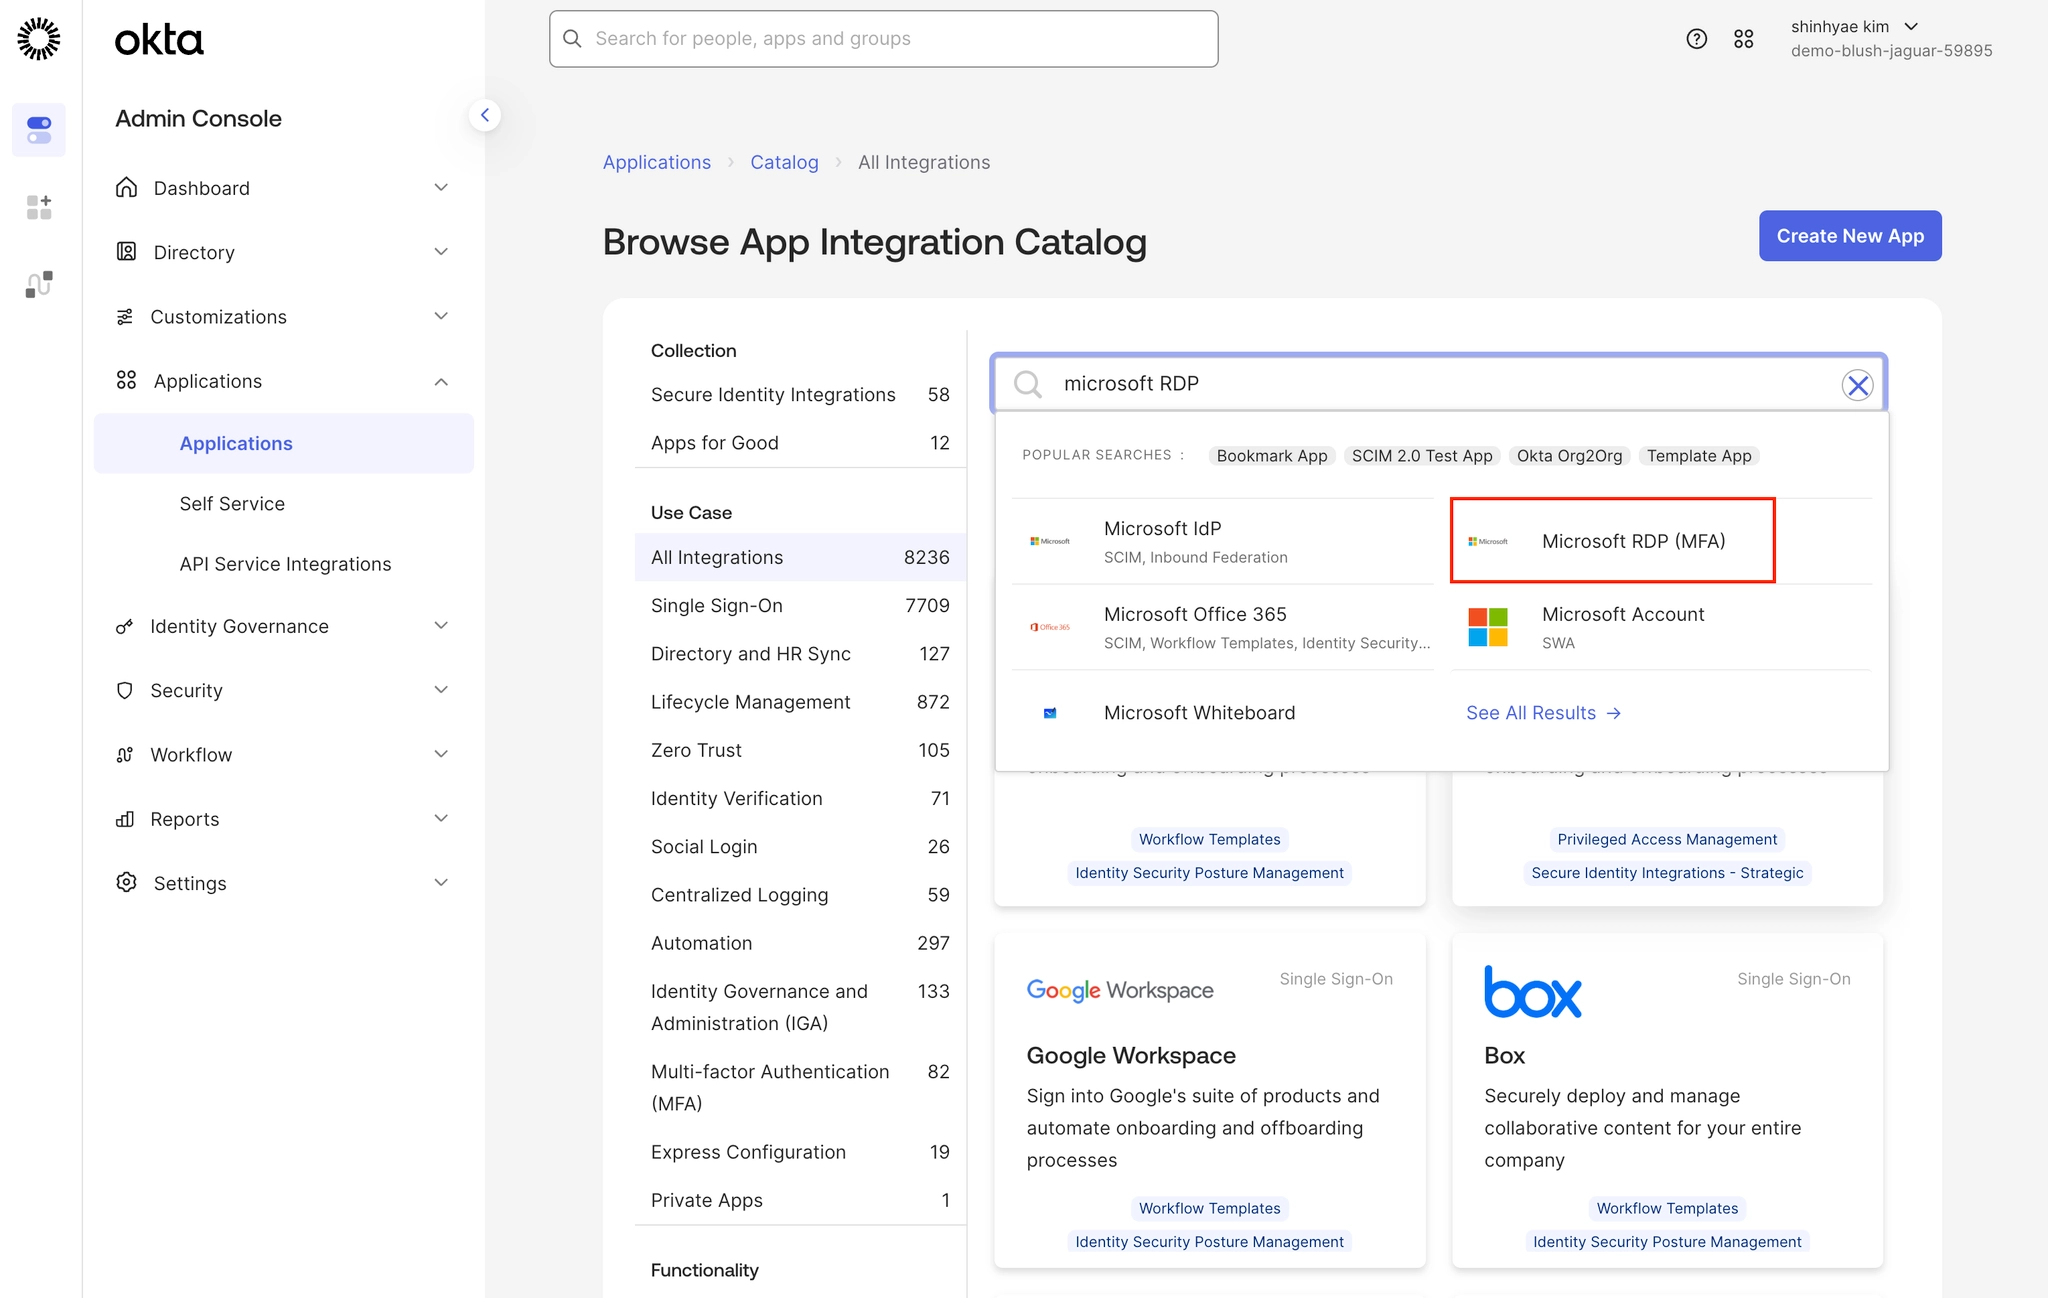Image resolution: width=2048 pixels, height=1298 pixels.
Task: Click the Box logo
Action: tap(1533, 991)
